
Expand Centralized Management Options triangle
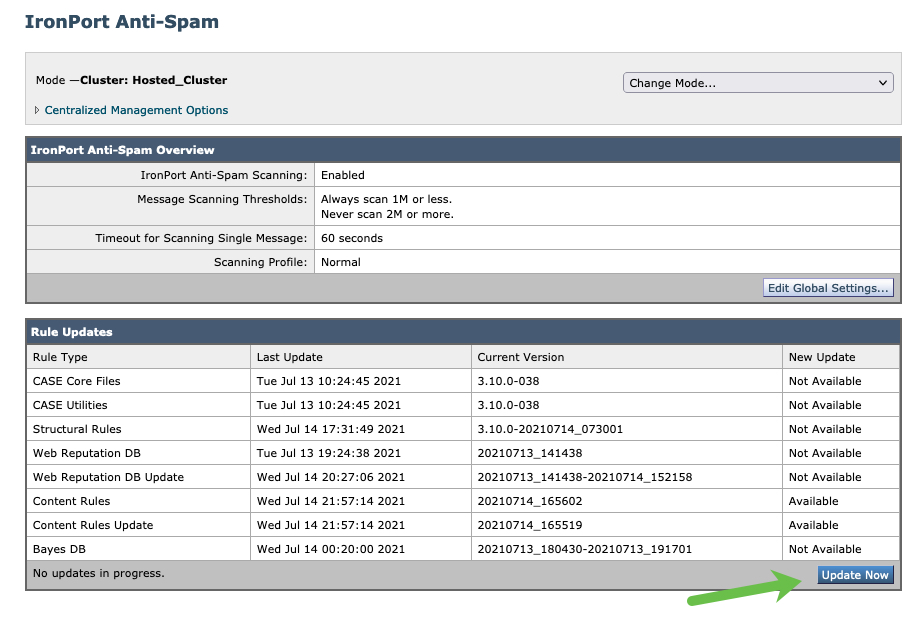click(37, 110)
